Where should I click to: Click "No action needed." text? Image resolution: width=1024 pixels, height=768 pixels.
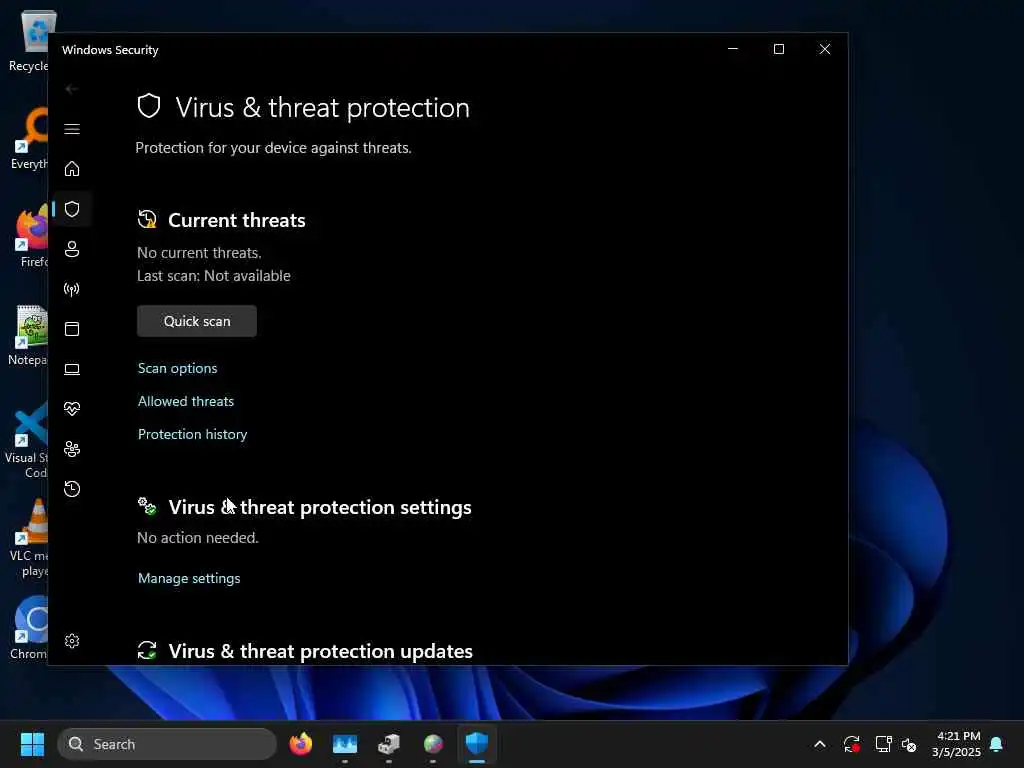click(198, 537)
